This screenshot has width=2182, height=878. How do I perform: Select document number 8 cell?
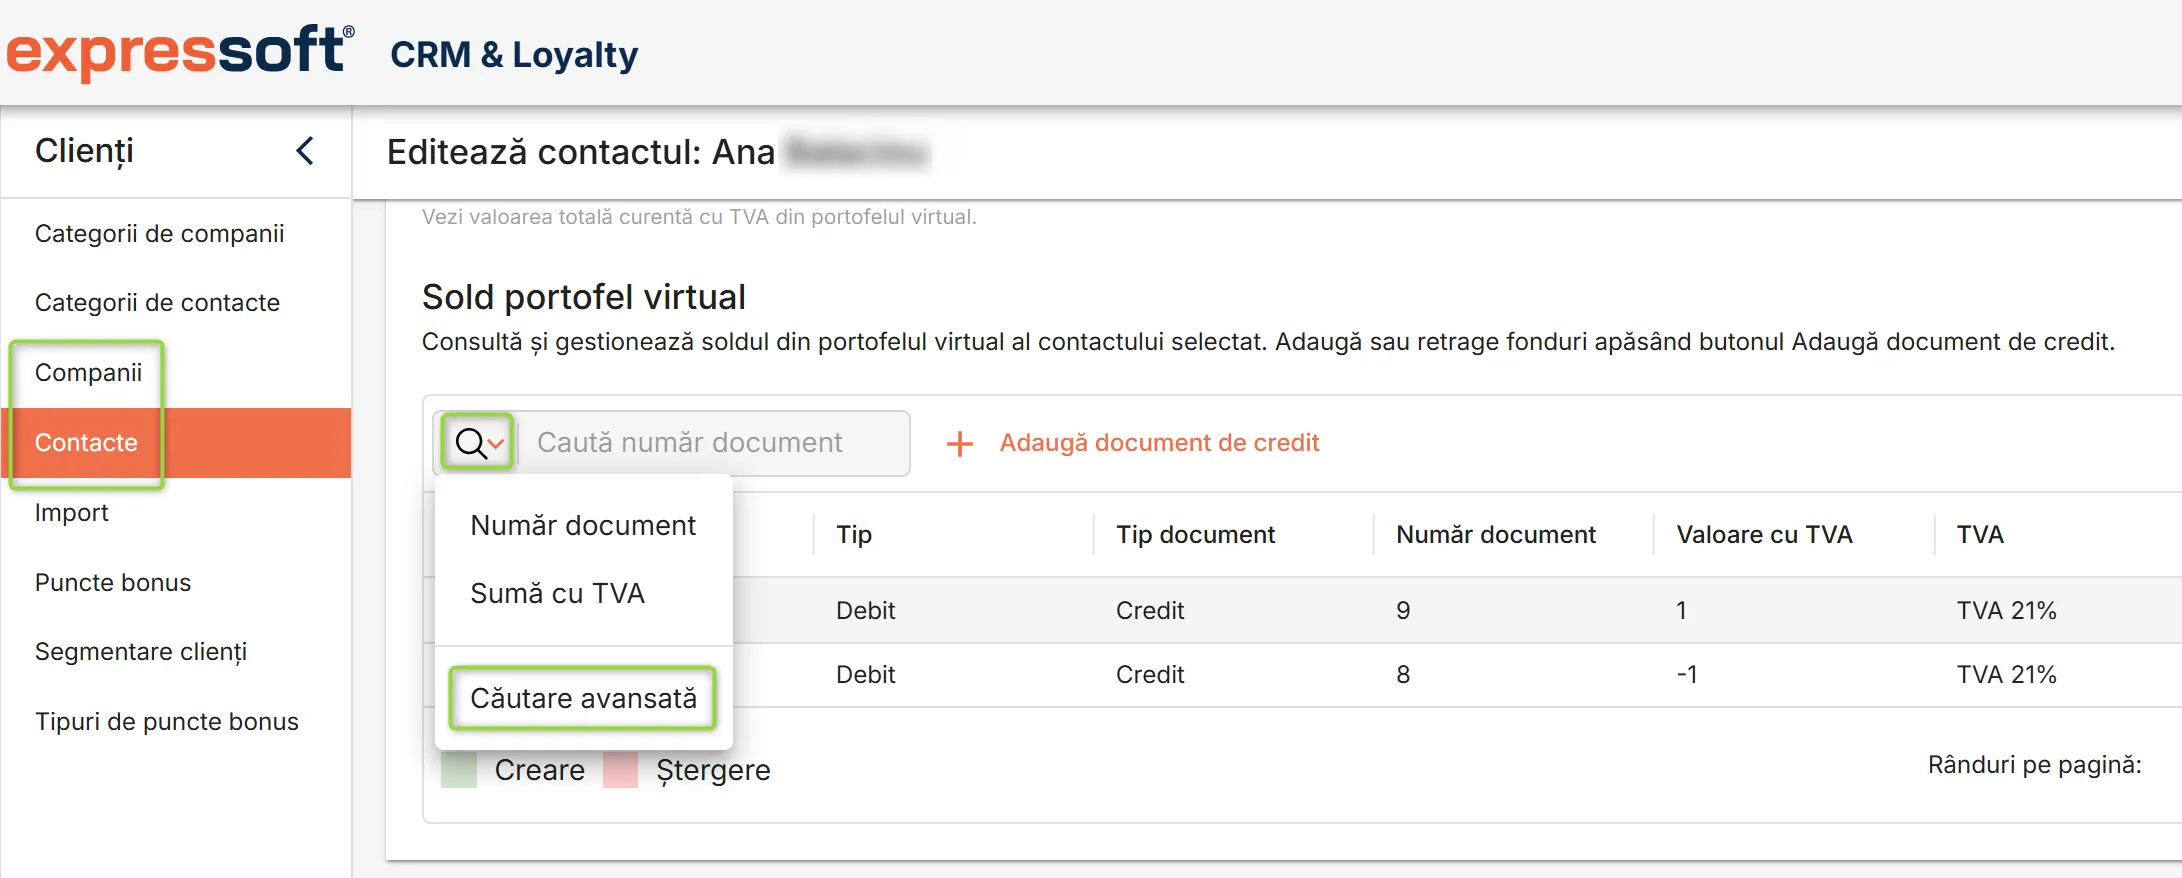click(x=1403, y=674)
